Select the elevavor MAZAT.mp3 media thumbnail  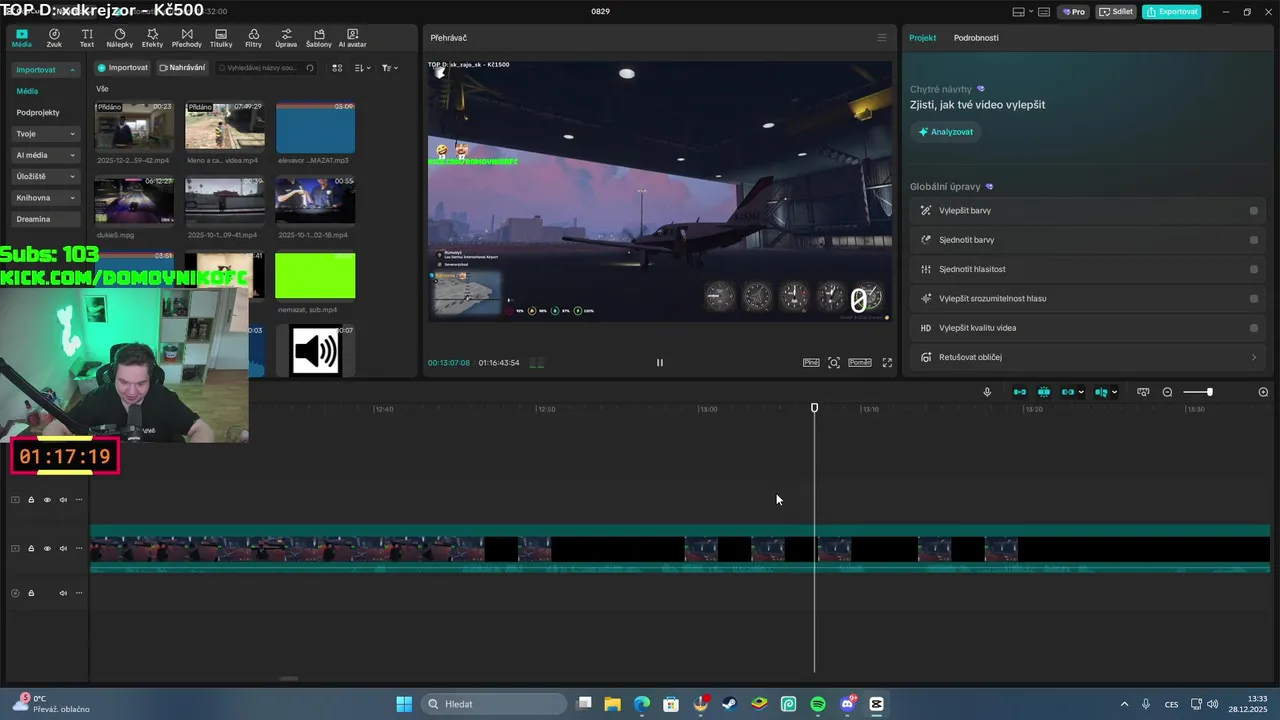(x=315, y=127)
